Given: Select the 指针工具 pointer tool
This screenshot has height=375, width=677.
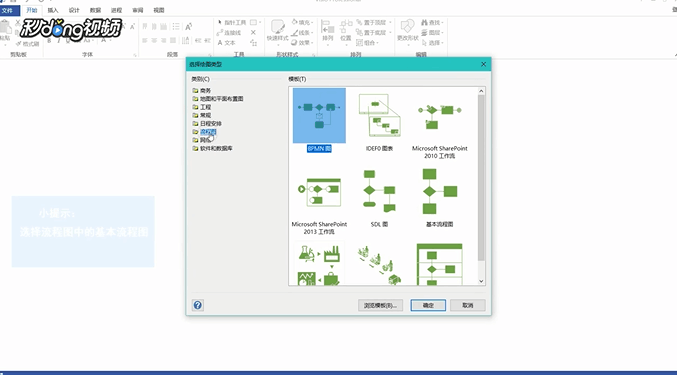Looking at the screenshot, I should [x=232, y=22].
